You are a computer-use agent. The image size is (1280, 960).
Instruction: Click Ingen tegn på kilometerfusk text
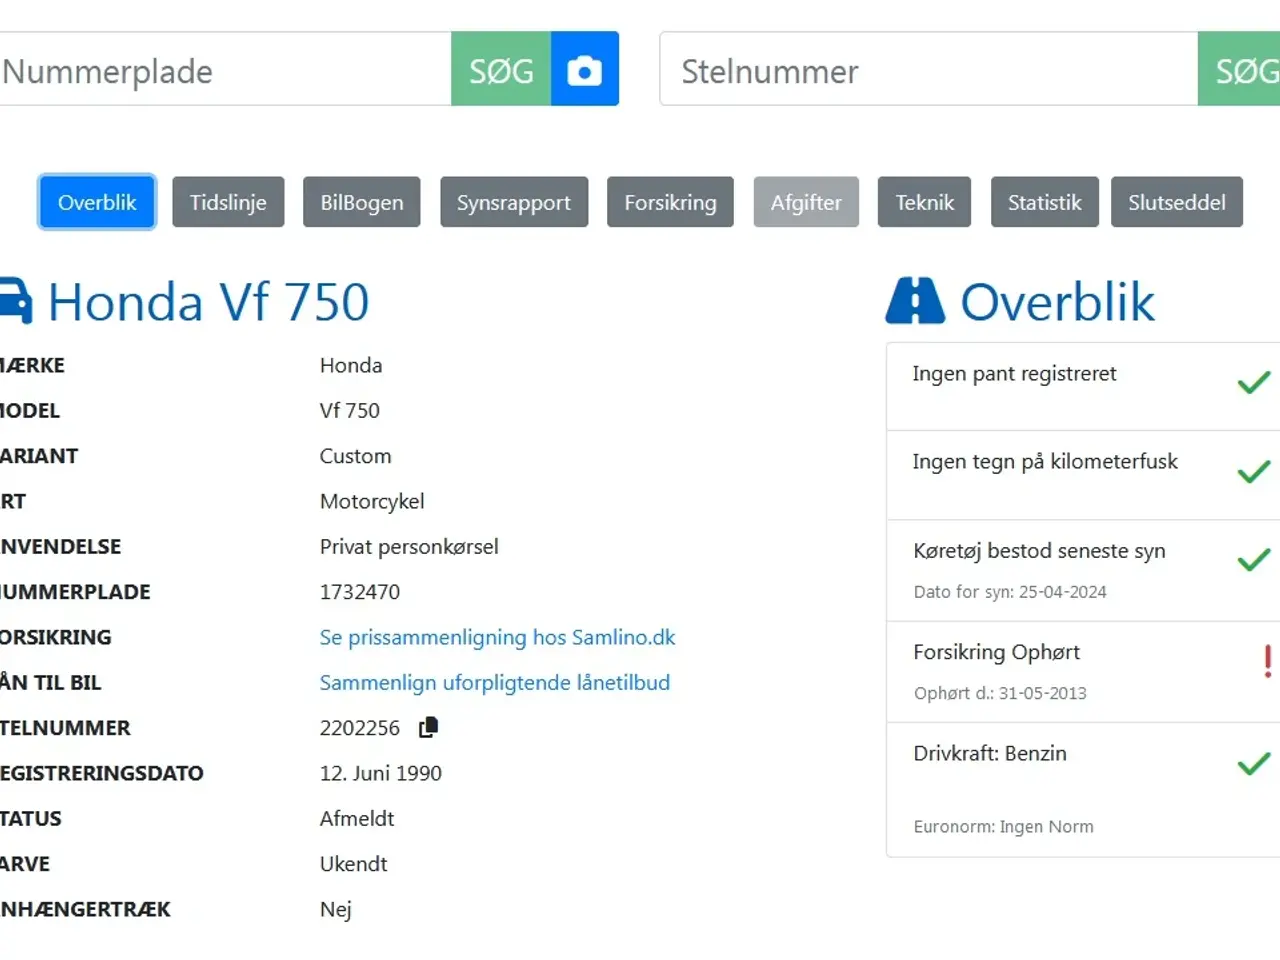tap(1045, 462)
